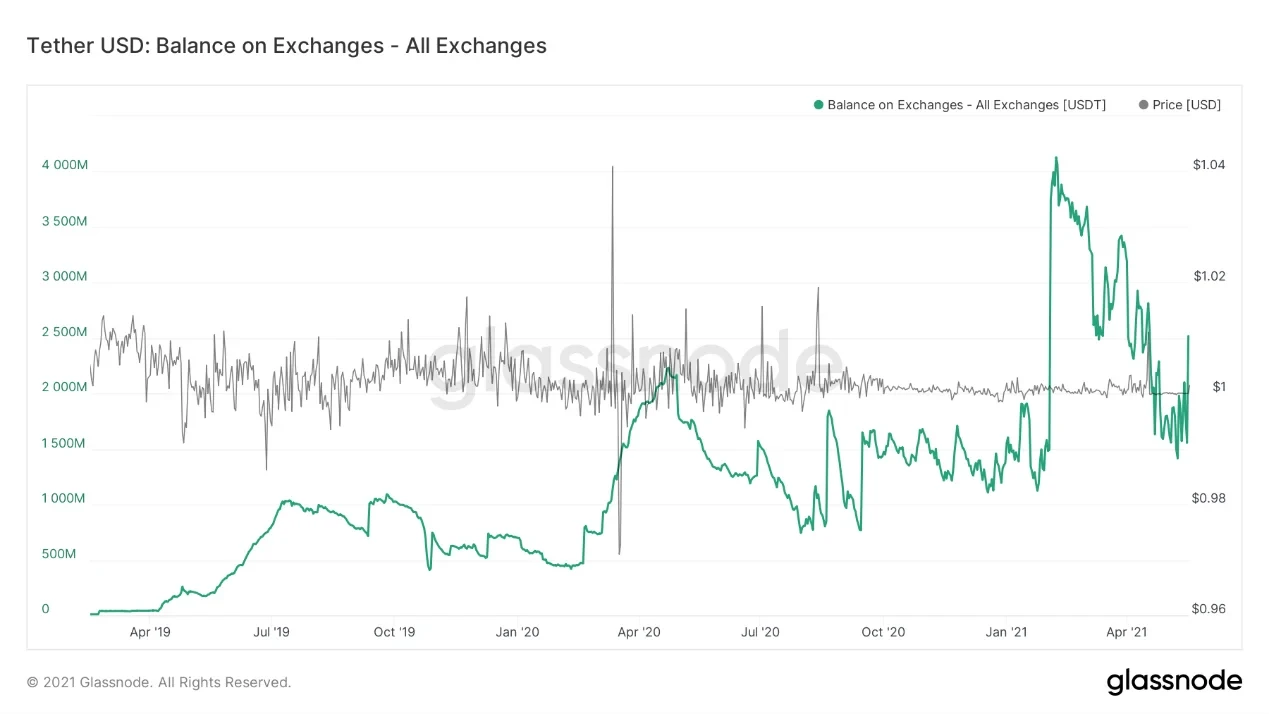Screen dimensions: 1269x714
Task: Click the 2 500M left axis label
Action: pos(65,332)
